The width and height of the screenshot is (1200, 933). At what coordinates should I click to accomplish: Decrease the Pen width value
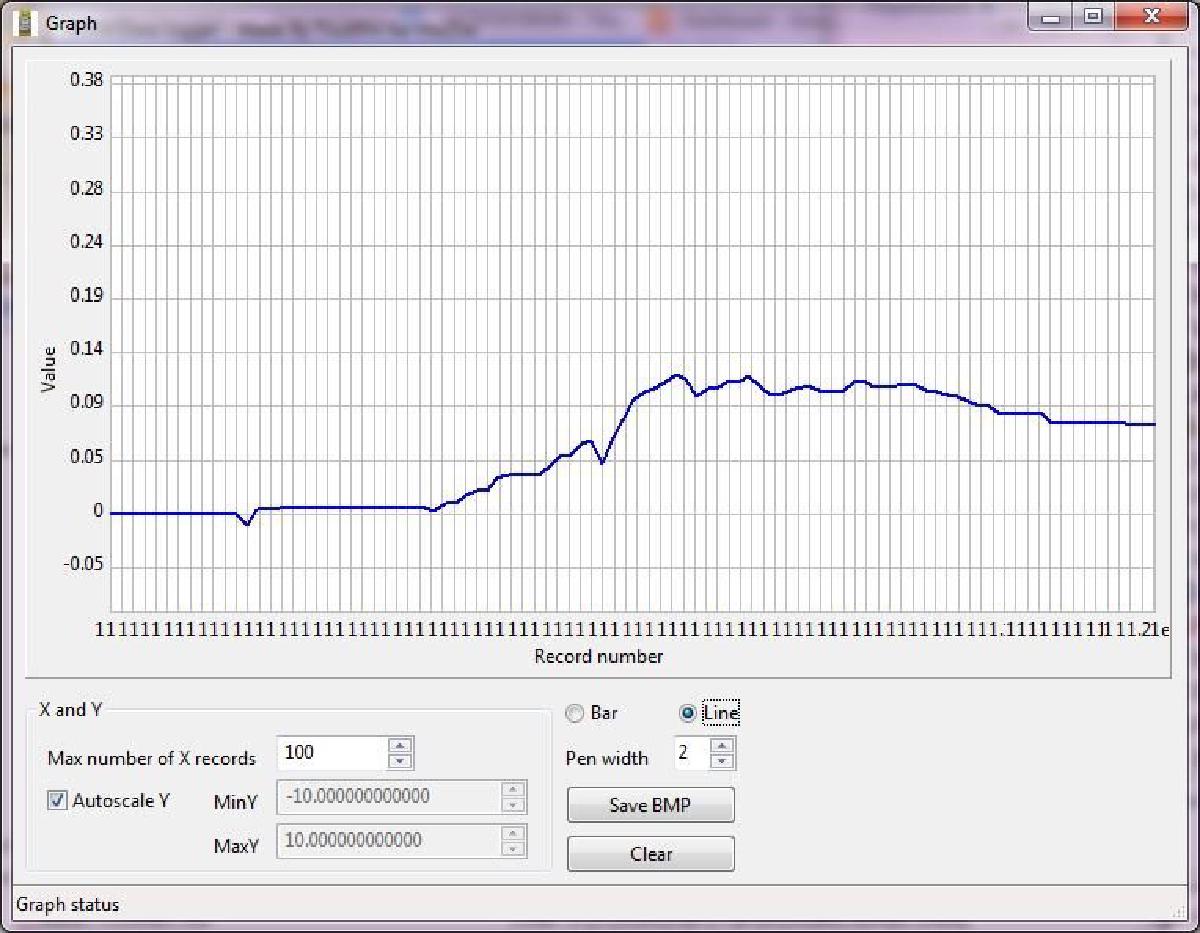(x=722, y=761)
